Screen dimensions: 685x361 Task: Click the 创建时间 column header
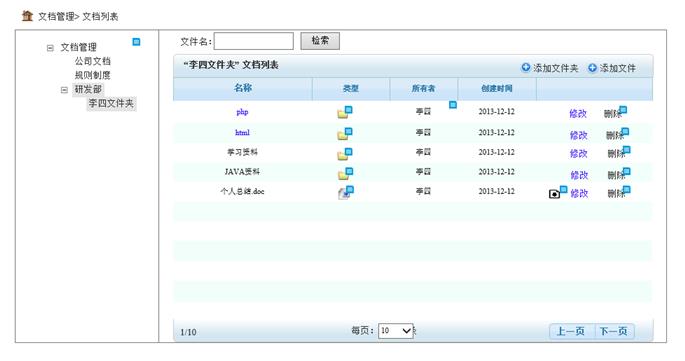497,89
